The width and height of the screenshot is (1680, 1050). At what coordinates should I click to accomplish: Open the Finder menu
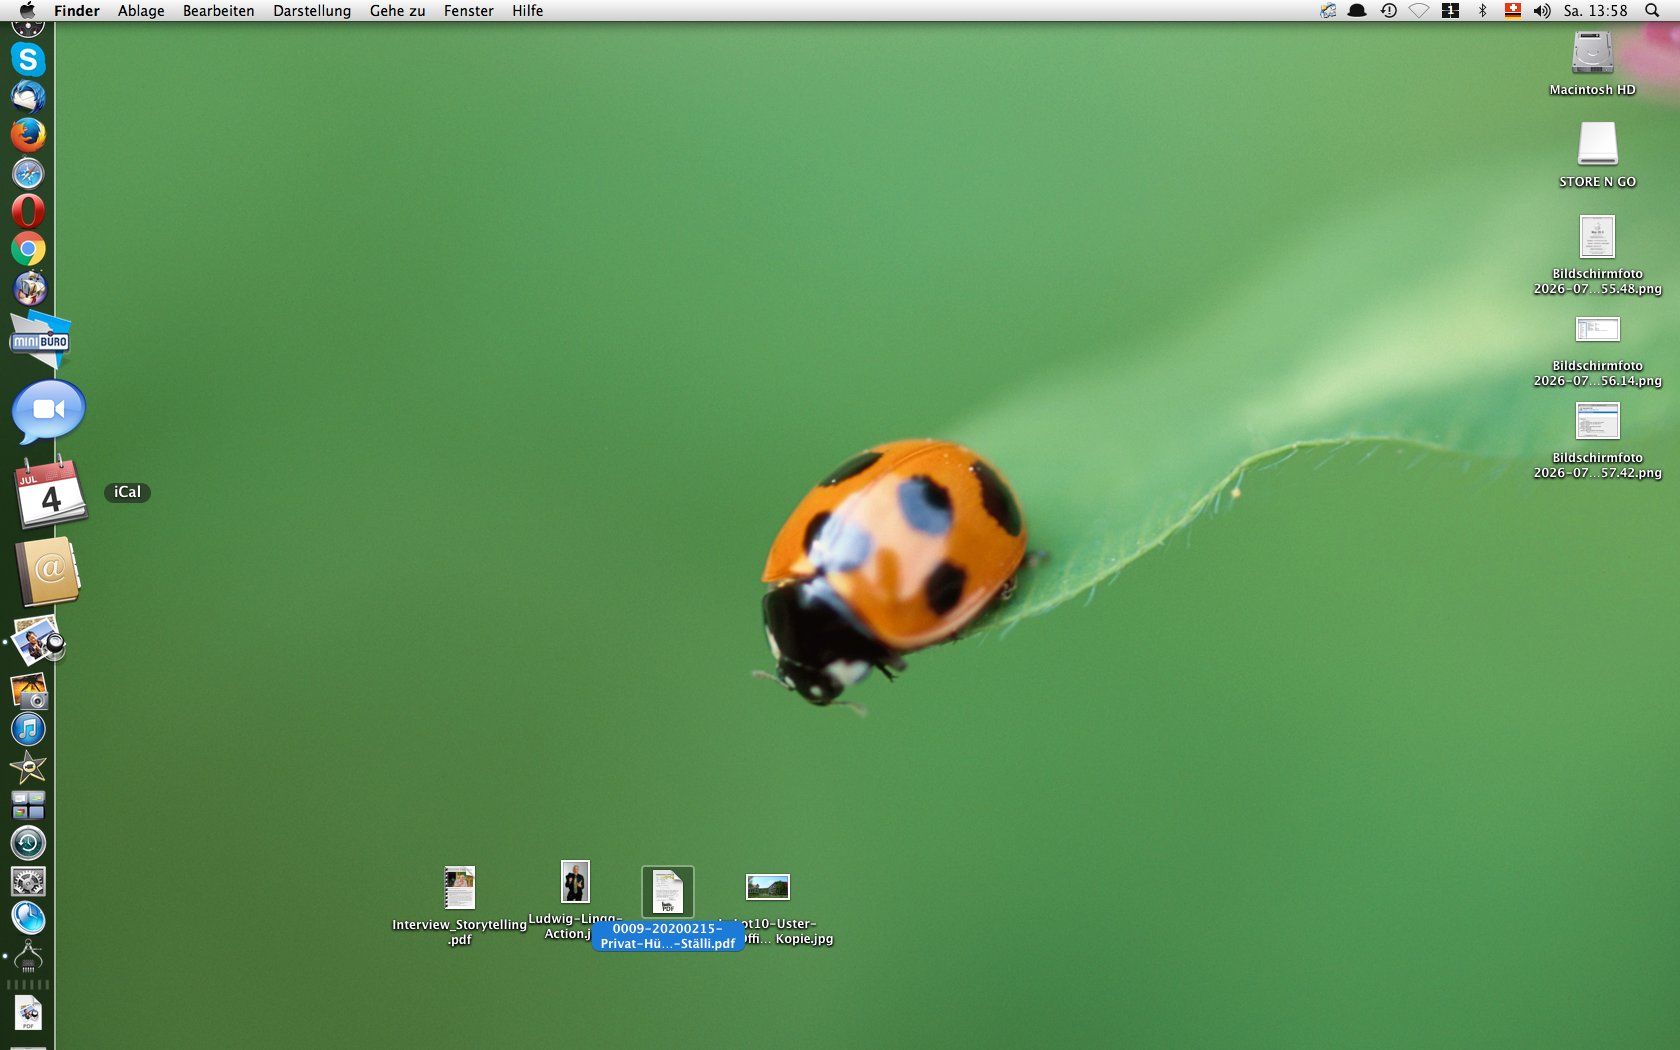point(77,11)
